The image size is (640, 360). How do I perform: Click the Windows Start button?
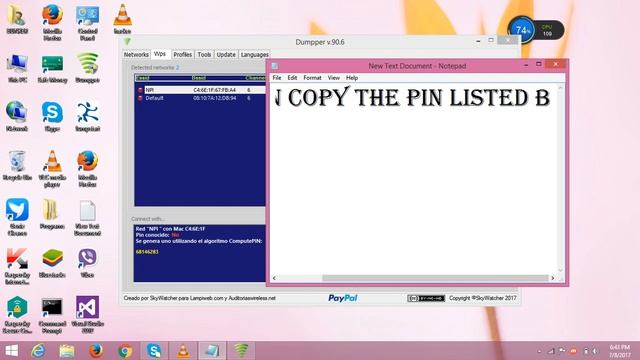click(x=11, y=351)
